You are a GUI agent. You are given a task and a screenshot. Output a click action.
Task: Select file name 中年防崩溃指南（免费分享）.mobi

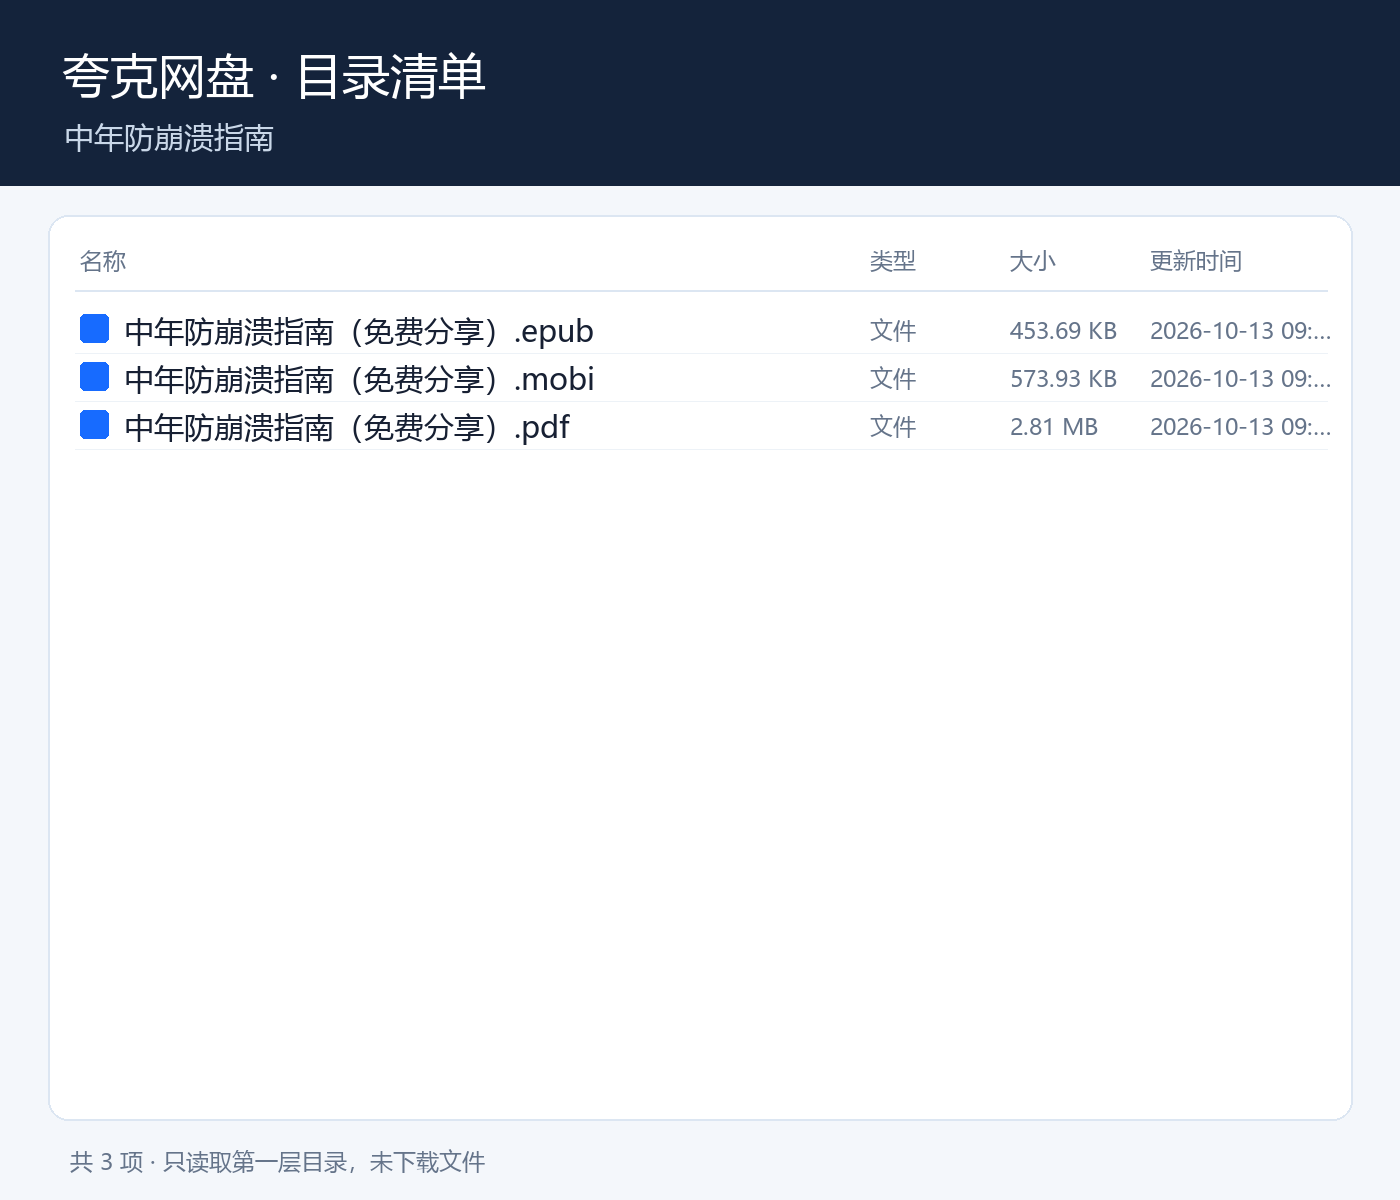pyautogui.click(x=359, y=379)
